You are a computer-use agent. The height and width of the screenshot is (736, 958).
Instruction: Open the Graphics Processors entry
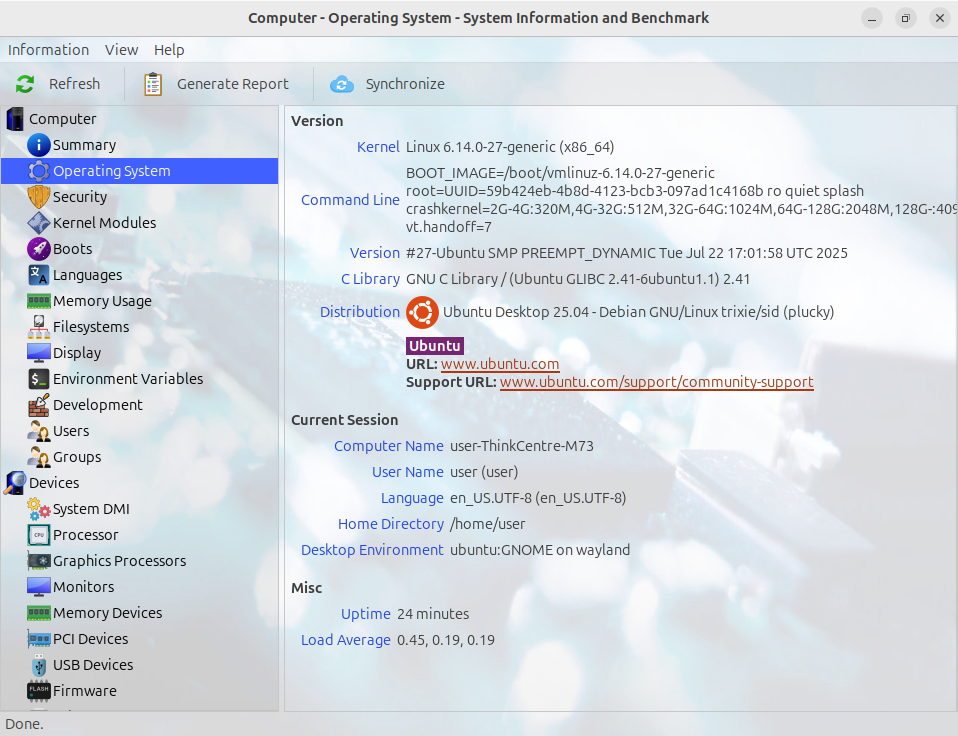tap(119, 560)
